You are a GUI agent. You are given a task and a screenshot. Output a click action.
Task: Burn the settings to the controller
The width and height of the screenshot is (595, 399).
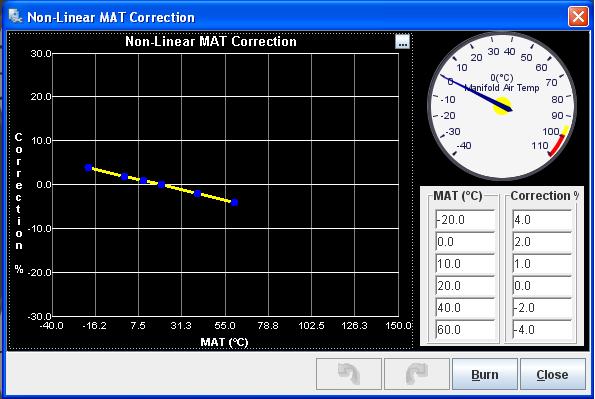click(x=485, y=374)
